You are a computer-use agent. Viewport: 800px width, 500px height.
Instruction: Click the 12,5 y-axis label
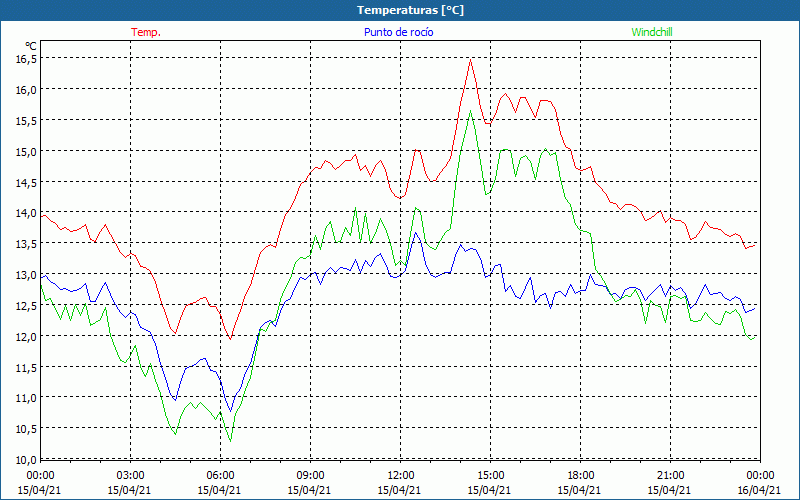pyautogui.click(x=27, y=305)
